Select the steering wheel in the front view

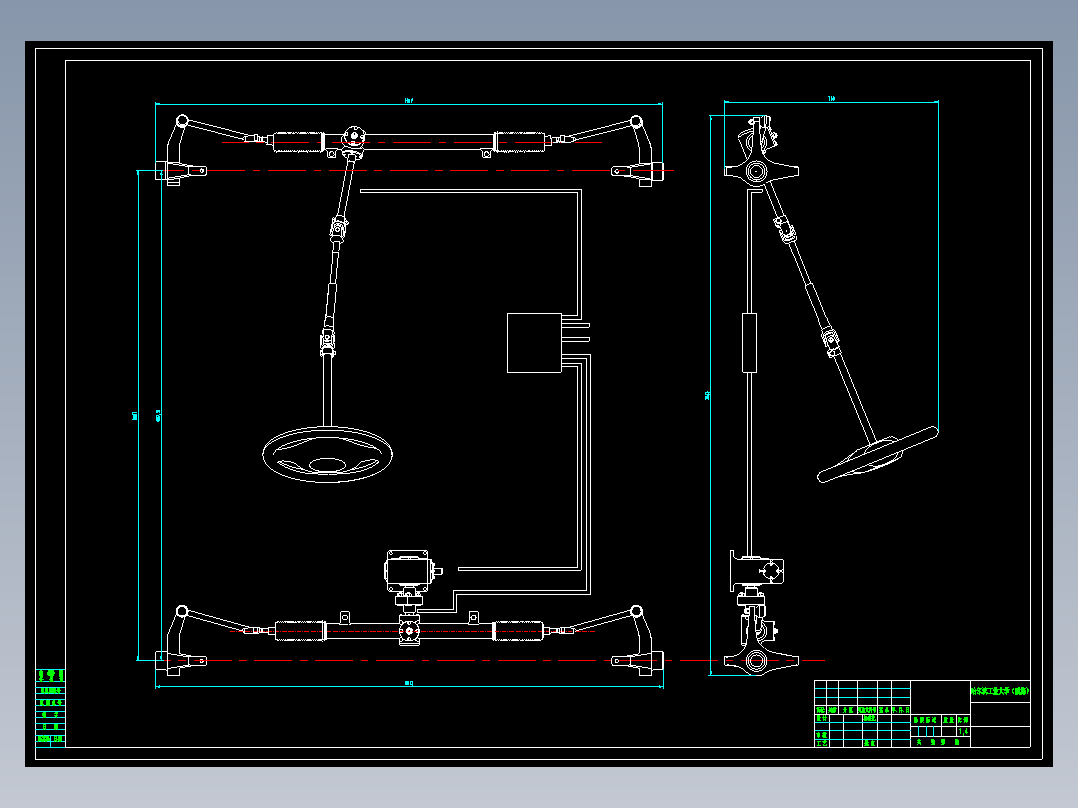tap(327, 455)
